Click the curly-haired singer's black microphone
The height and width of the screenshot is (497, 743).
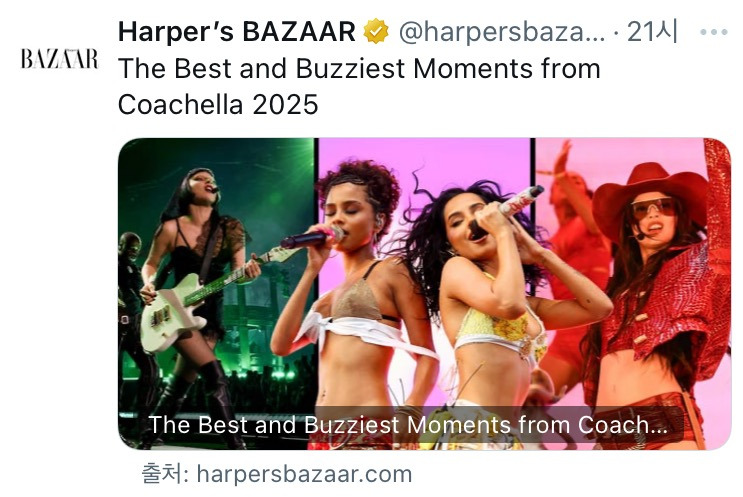pyautogui.click(x=312, y=238)
